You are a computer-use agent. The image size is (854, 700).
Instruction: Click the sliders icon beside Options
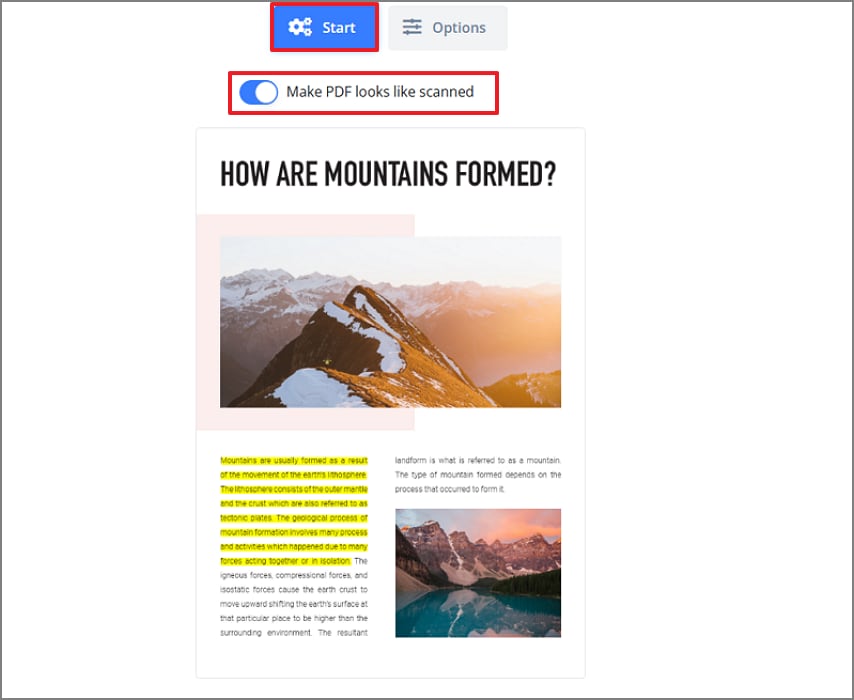(412, 27)
